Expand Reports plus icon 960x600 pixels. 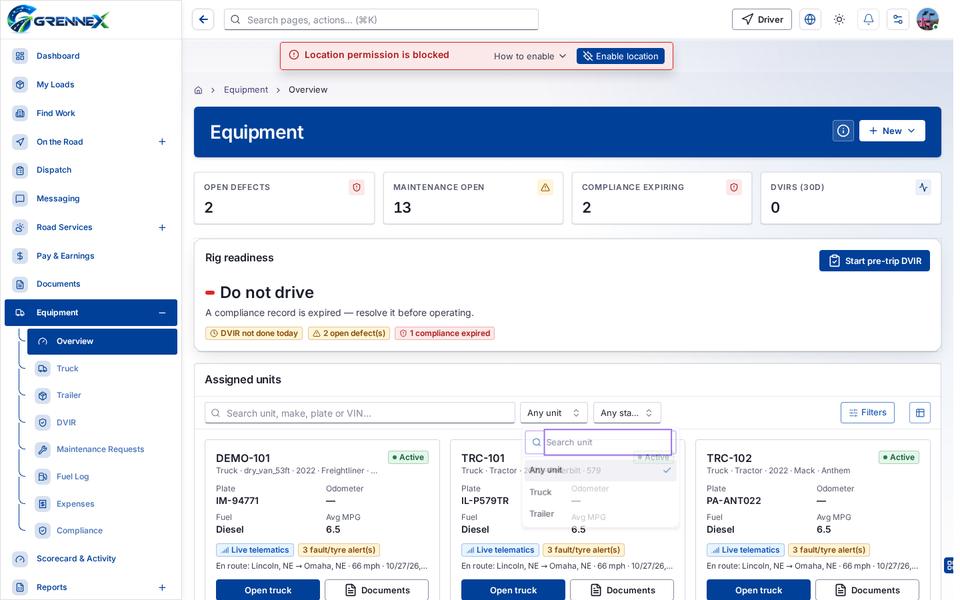point(162,588)
